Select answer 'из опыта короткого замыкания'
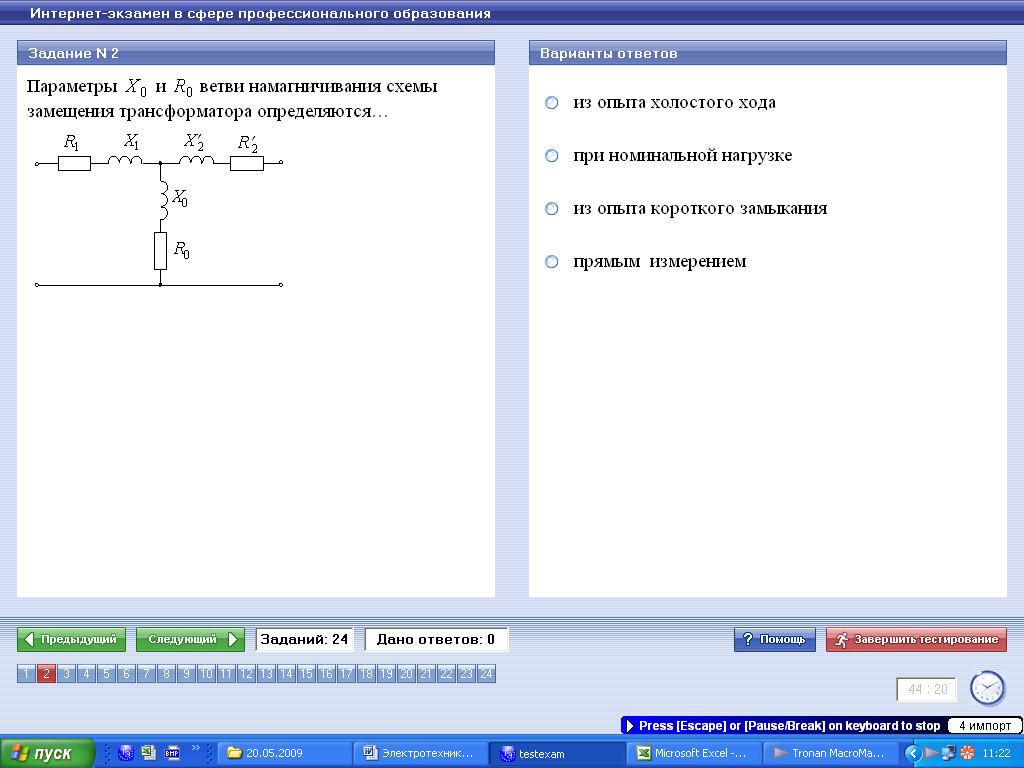The height and width of the screenshot is (768, 1024). pos(552,209)
